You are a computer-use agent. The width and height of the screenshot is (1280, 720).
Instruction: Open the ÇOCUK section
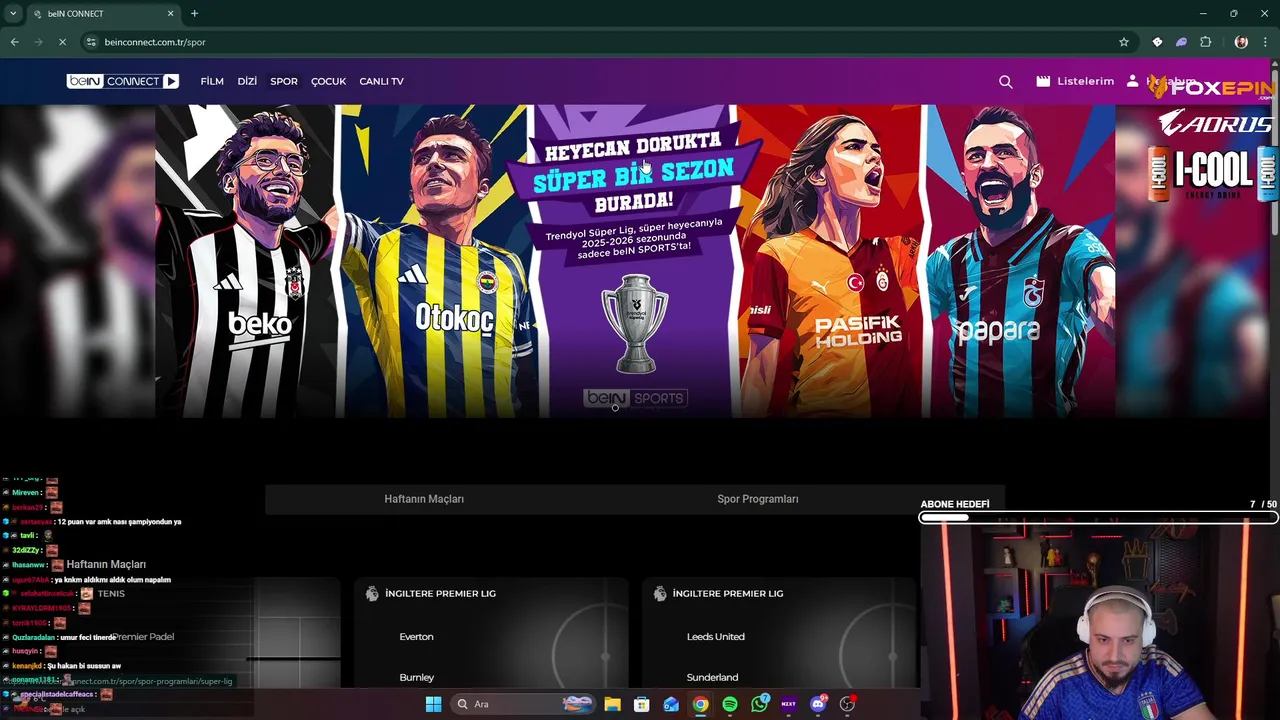tap(328, 81)
